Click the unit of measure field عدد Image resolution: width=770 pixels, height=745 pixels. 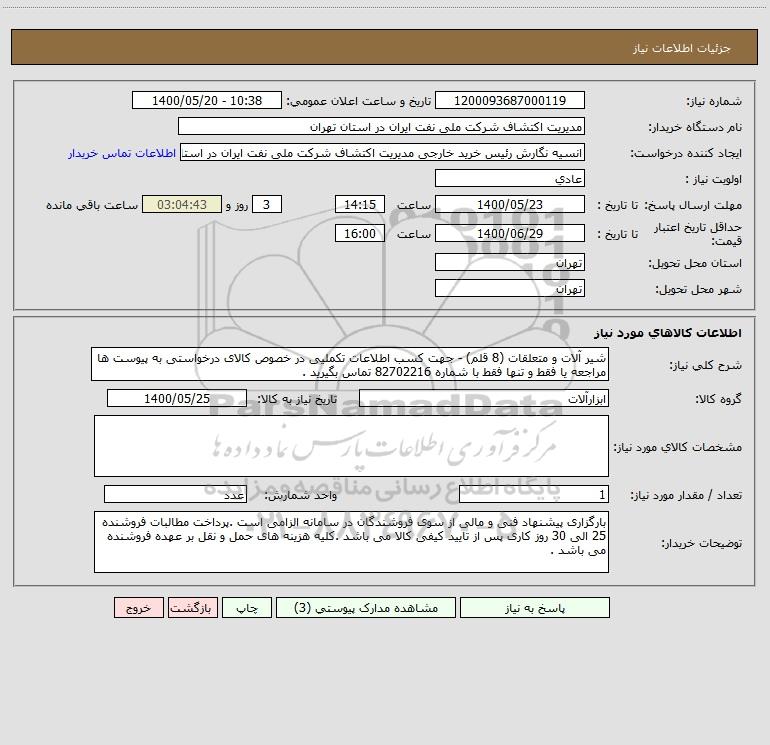coord(175,495)
